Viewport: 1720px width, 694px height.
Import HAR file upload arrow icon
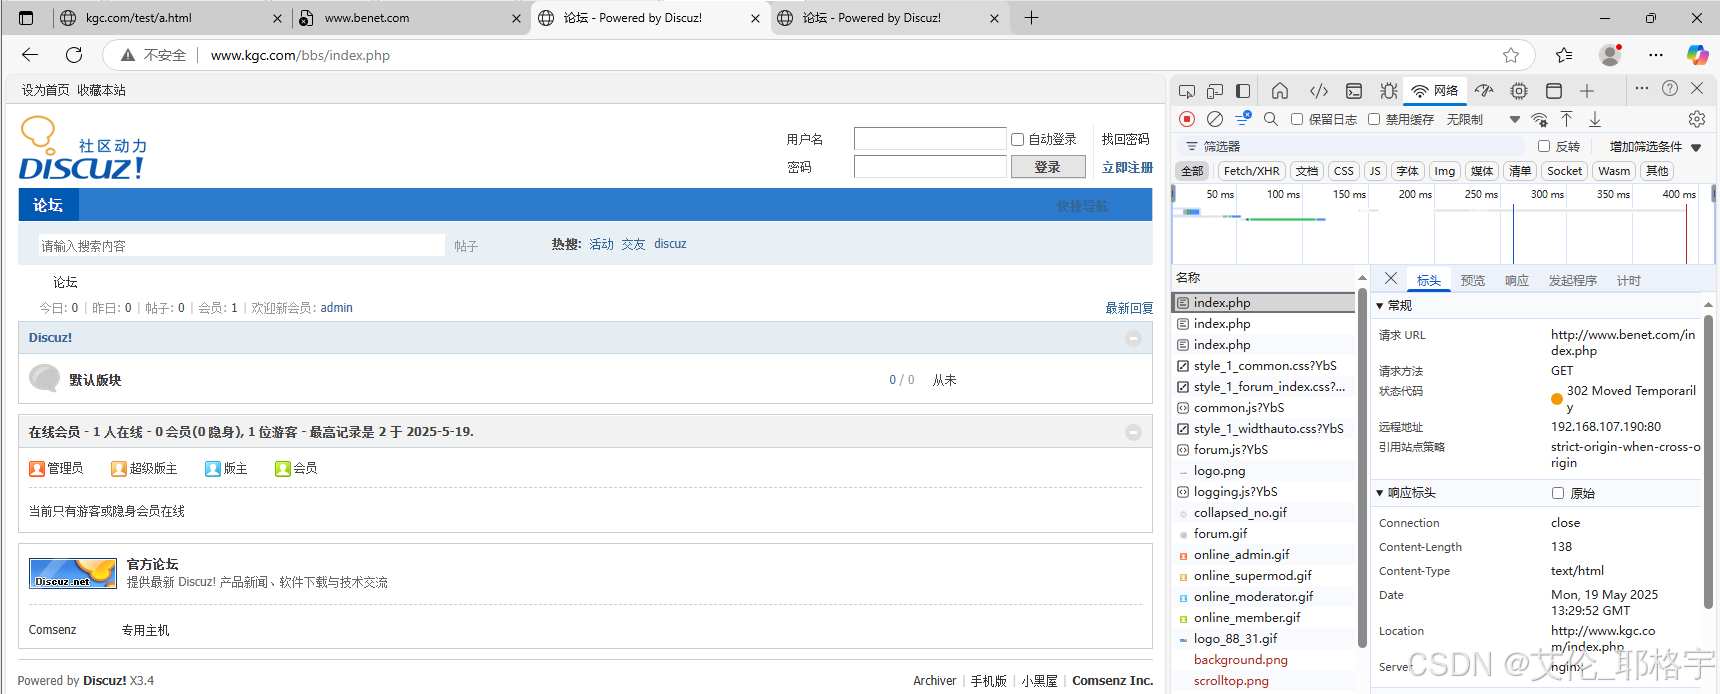1567,119
